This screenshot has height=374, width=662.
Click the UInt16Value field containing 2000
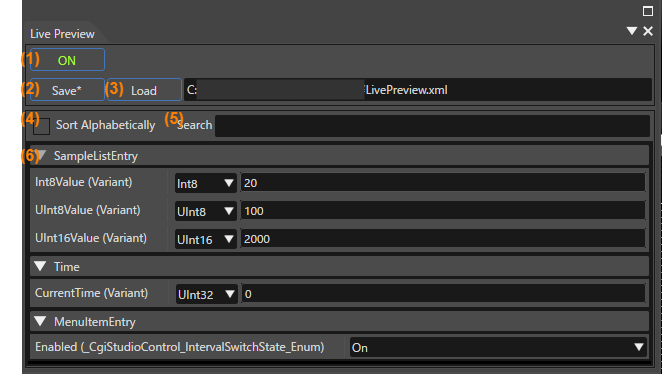[x=443, y=238]
